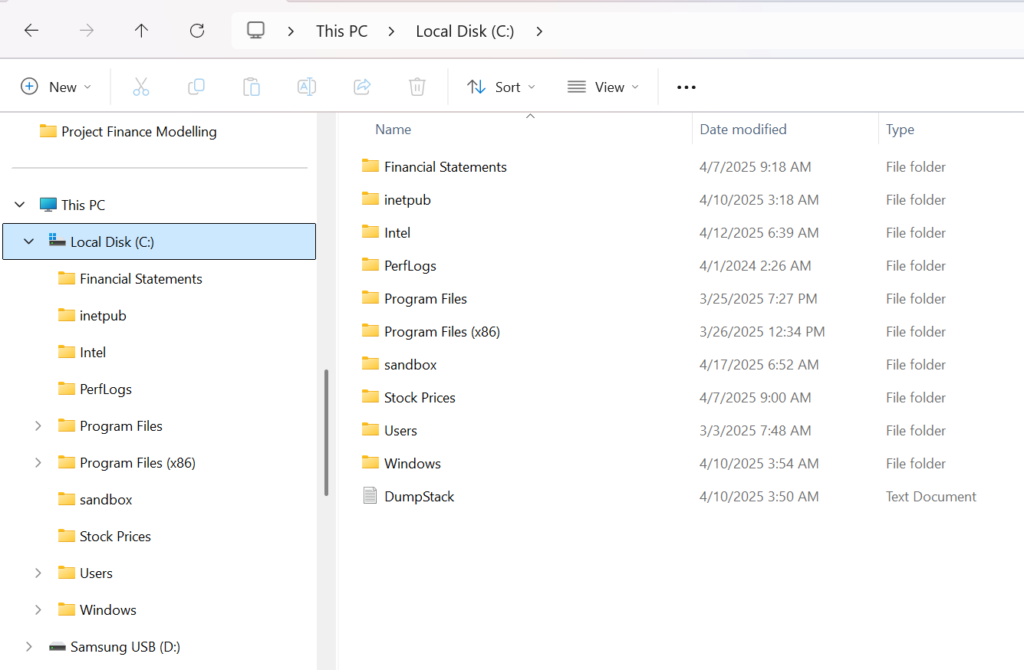Image resolution: width=1024 pixels, height=670 pixels.
Task: Open the View layout dropdown
Action: pos(603,87)
